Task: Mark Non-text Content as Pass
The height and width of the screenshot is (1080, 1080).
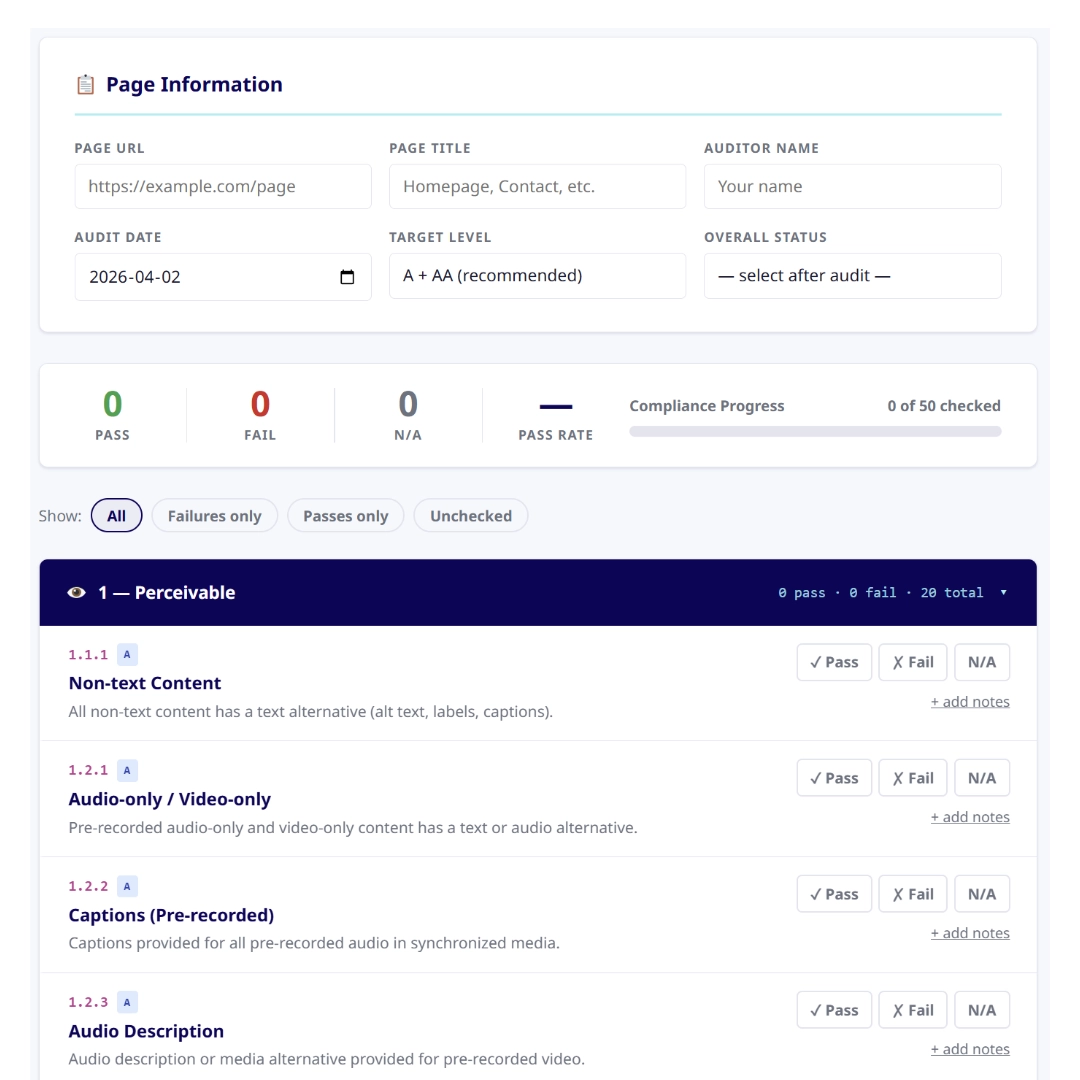Action: click(834, 662)
